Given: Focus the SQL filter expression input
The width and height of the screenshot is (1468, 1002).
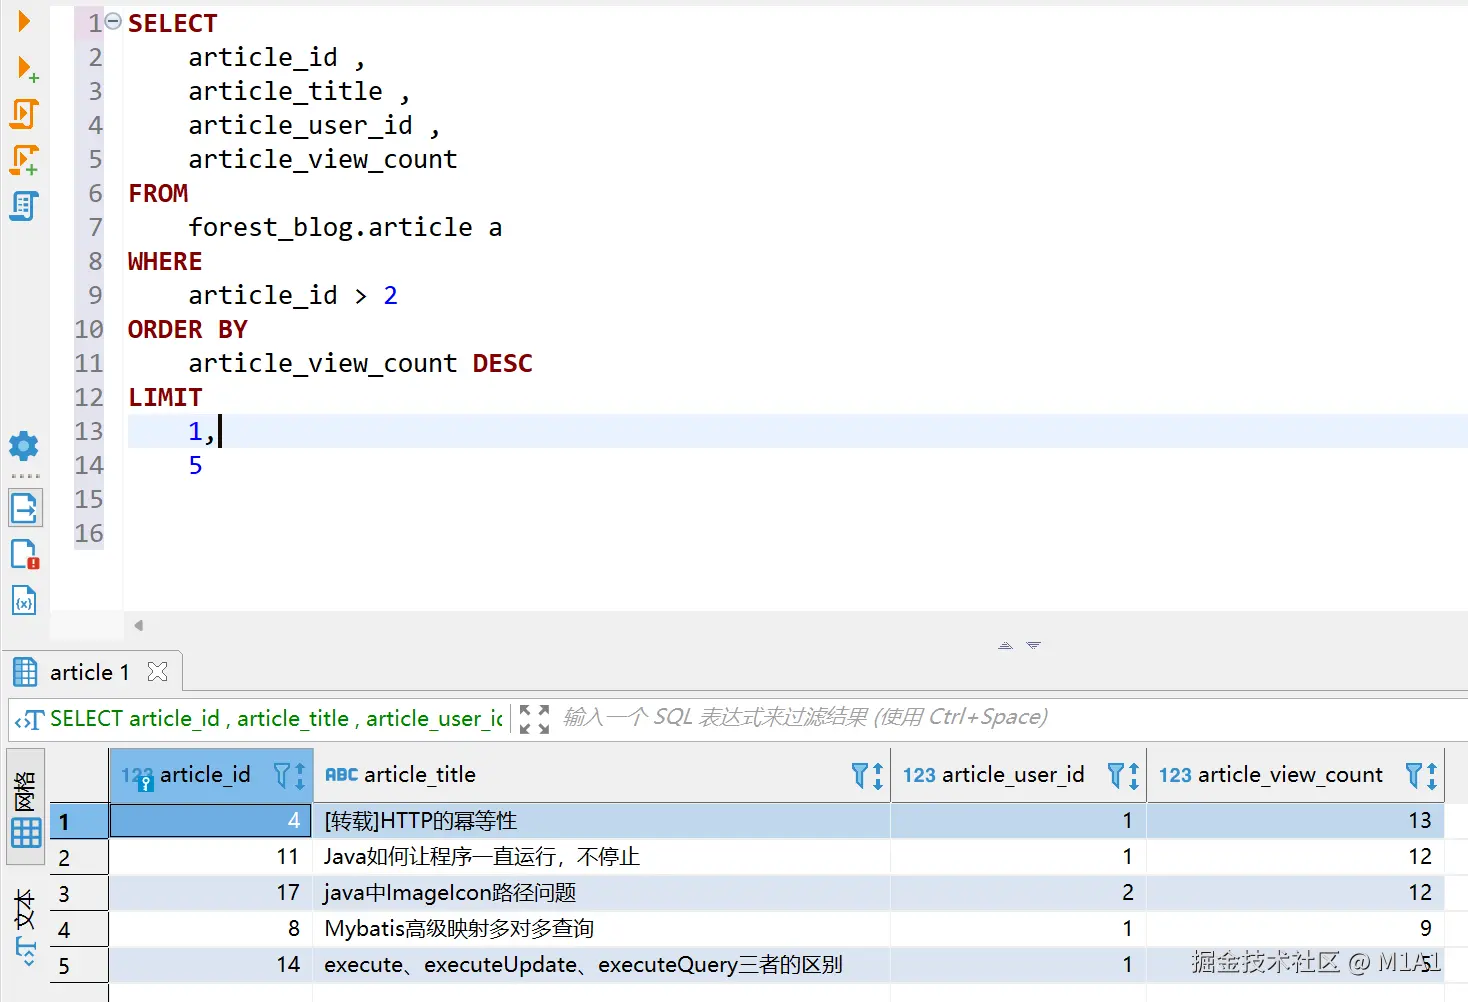Looking at the screenshot, I should click(x=1010, y=717).
